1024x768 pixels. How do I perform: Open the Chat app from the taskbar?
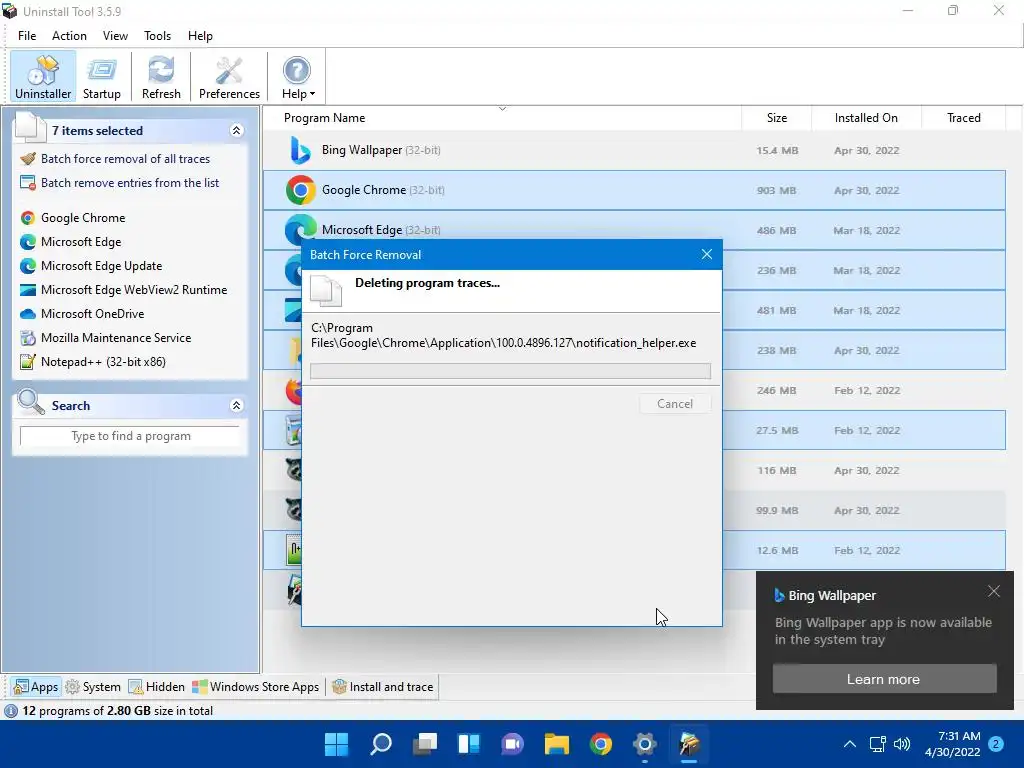pos(513,744)
